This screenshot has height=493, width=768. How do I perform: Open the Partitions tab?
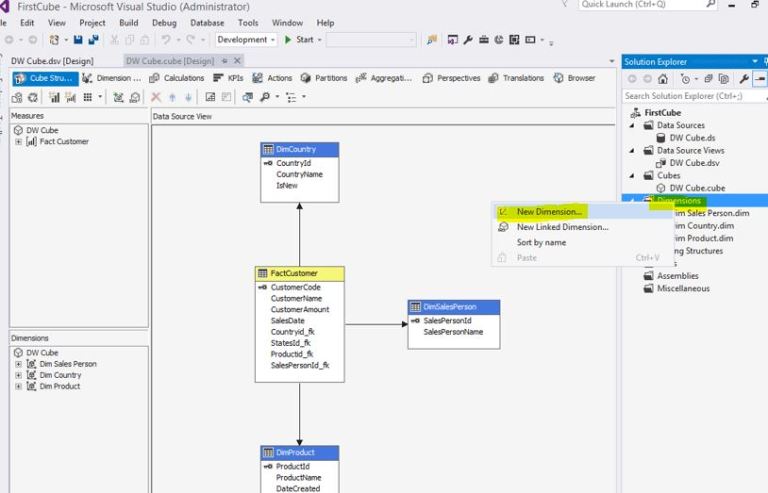[x=324, y=78]
